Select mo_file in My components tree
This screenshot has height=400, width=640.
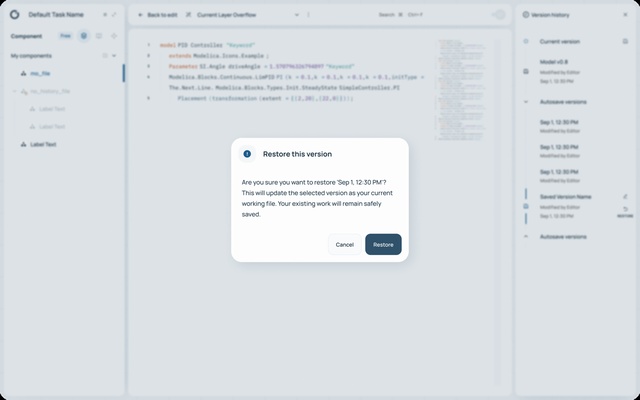(40, 73)
